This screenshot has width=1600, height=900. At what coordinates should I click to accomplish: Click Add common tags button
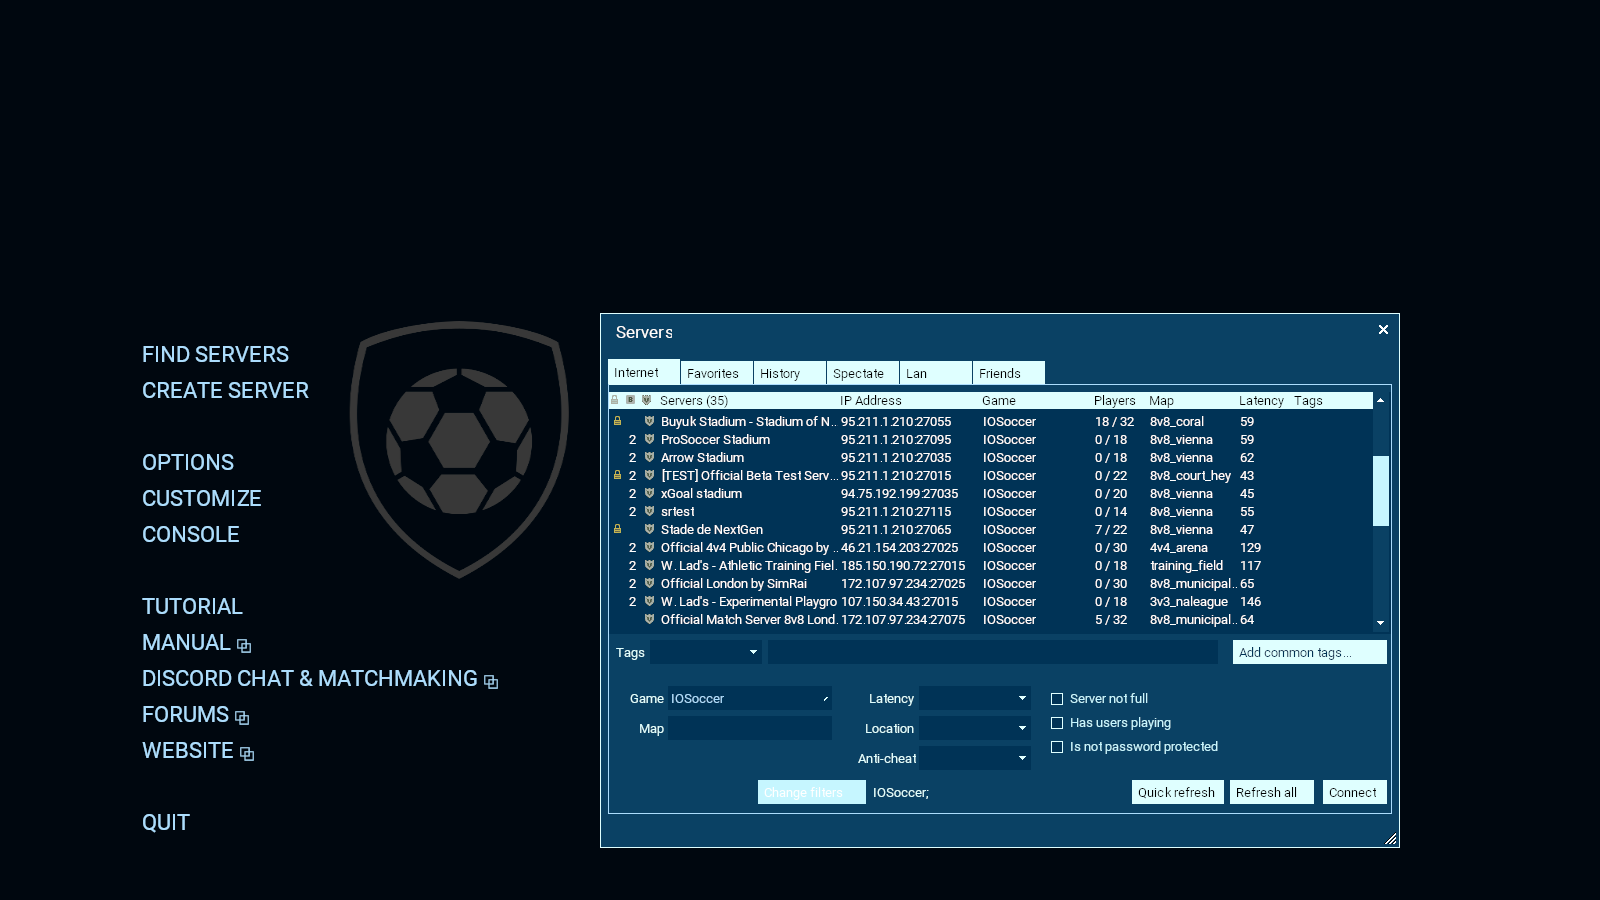coord(1310,652)
